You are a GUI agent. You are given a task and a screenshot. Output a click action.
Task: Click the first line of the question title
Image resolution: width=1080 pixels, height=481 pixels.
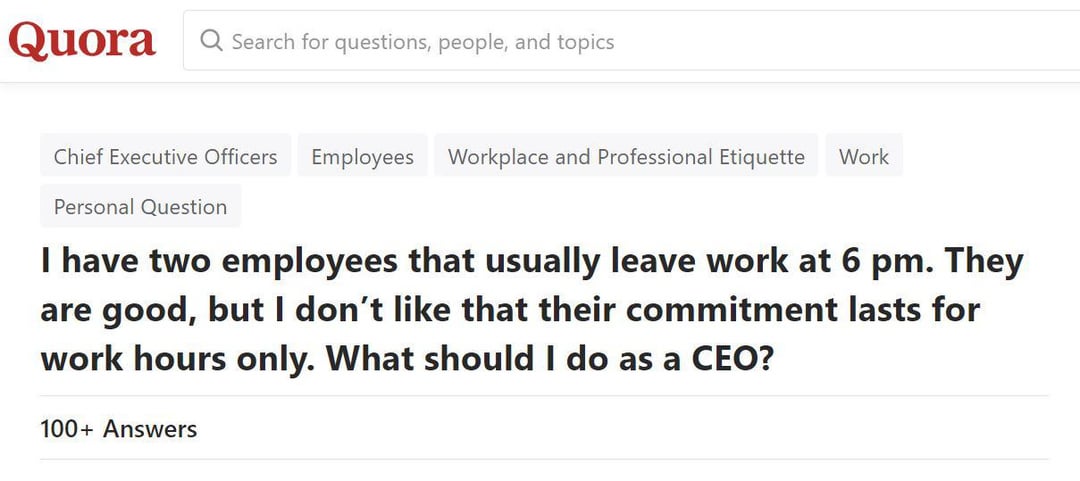click(x=532, y=263)
